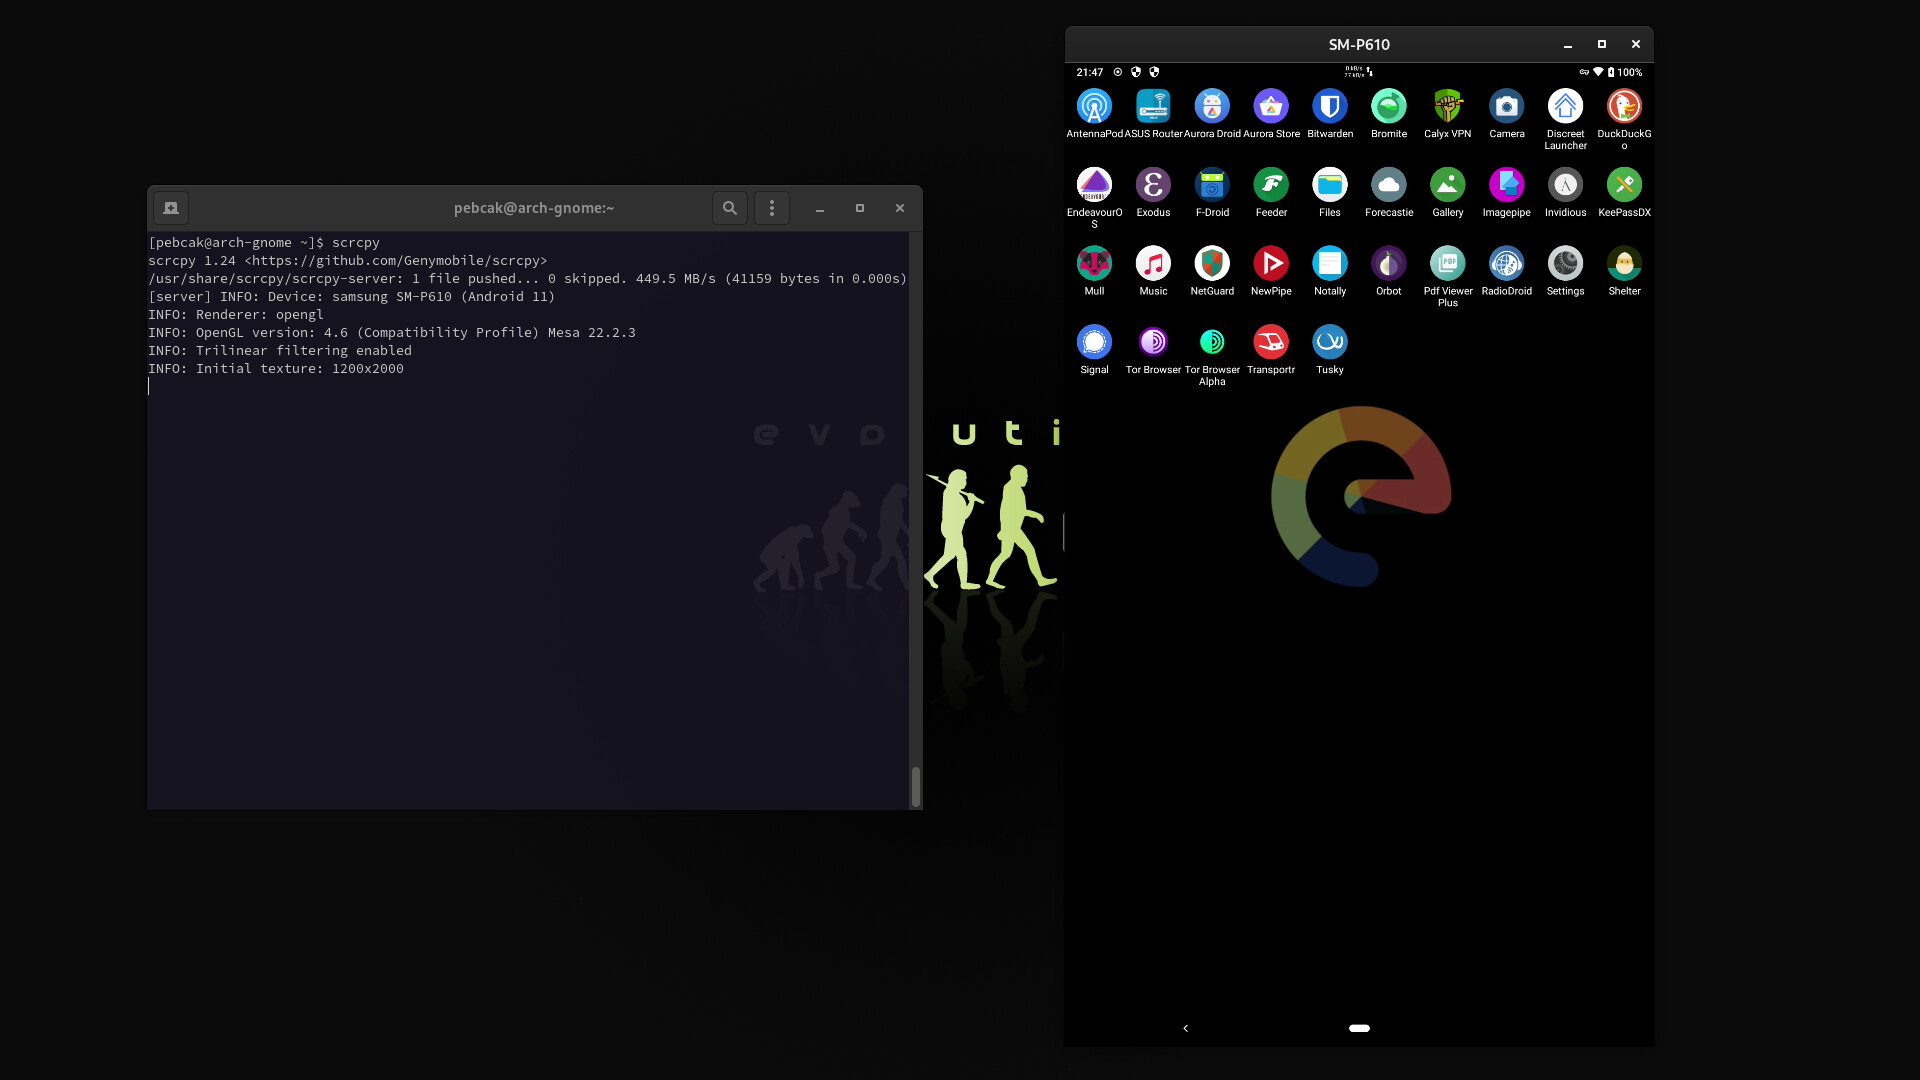
Task: Click the 21:47 clock in tablet status bar
Action: coord(1089,72)
